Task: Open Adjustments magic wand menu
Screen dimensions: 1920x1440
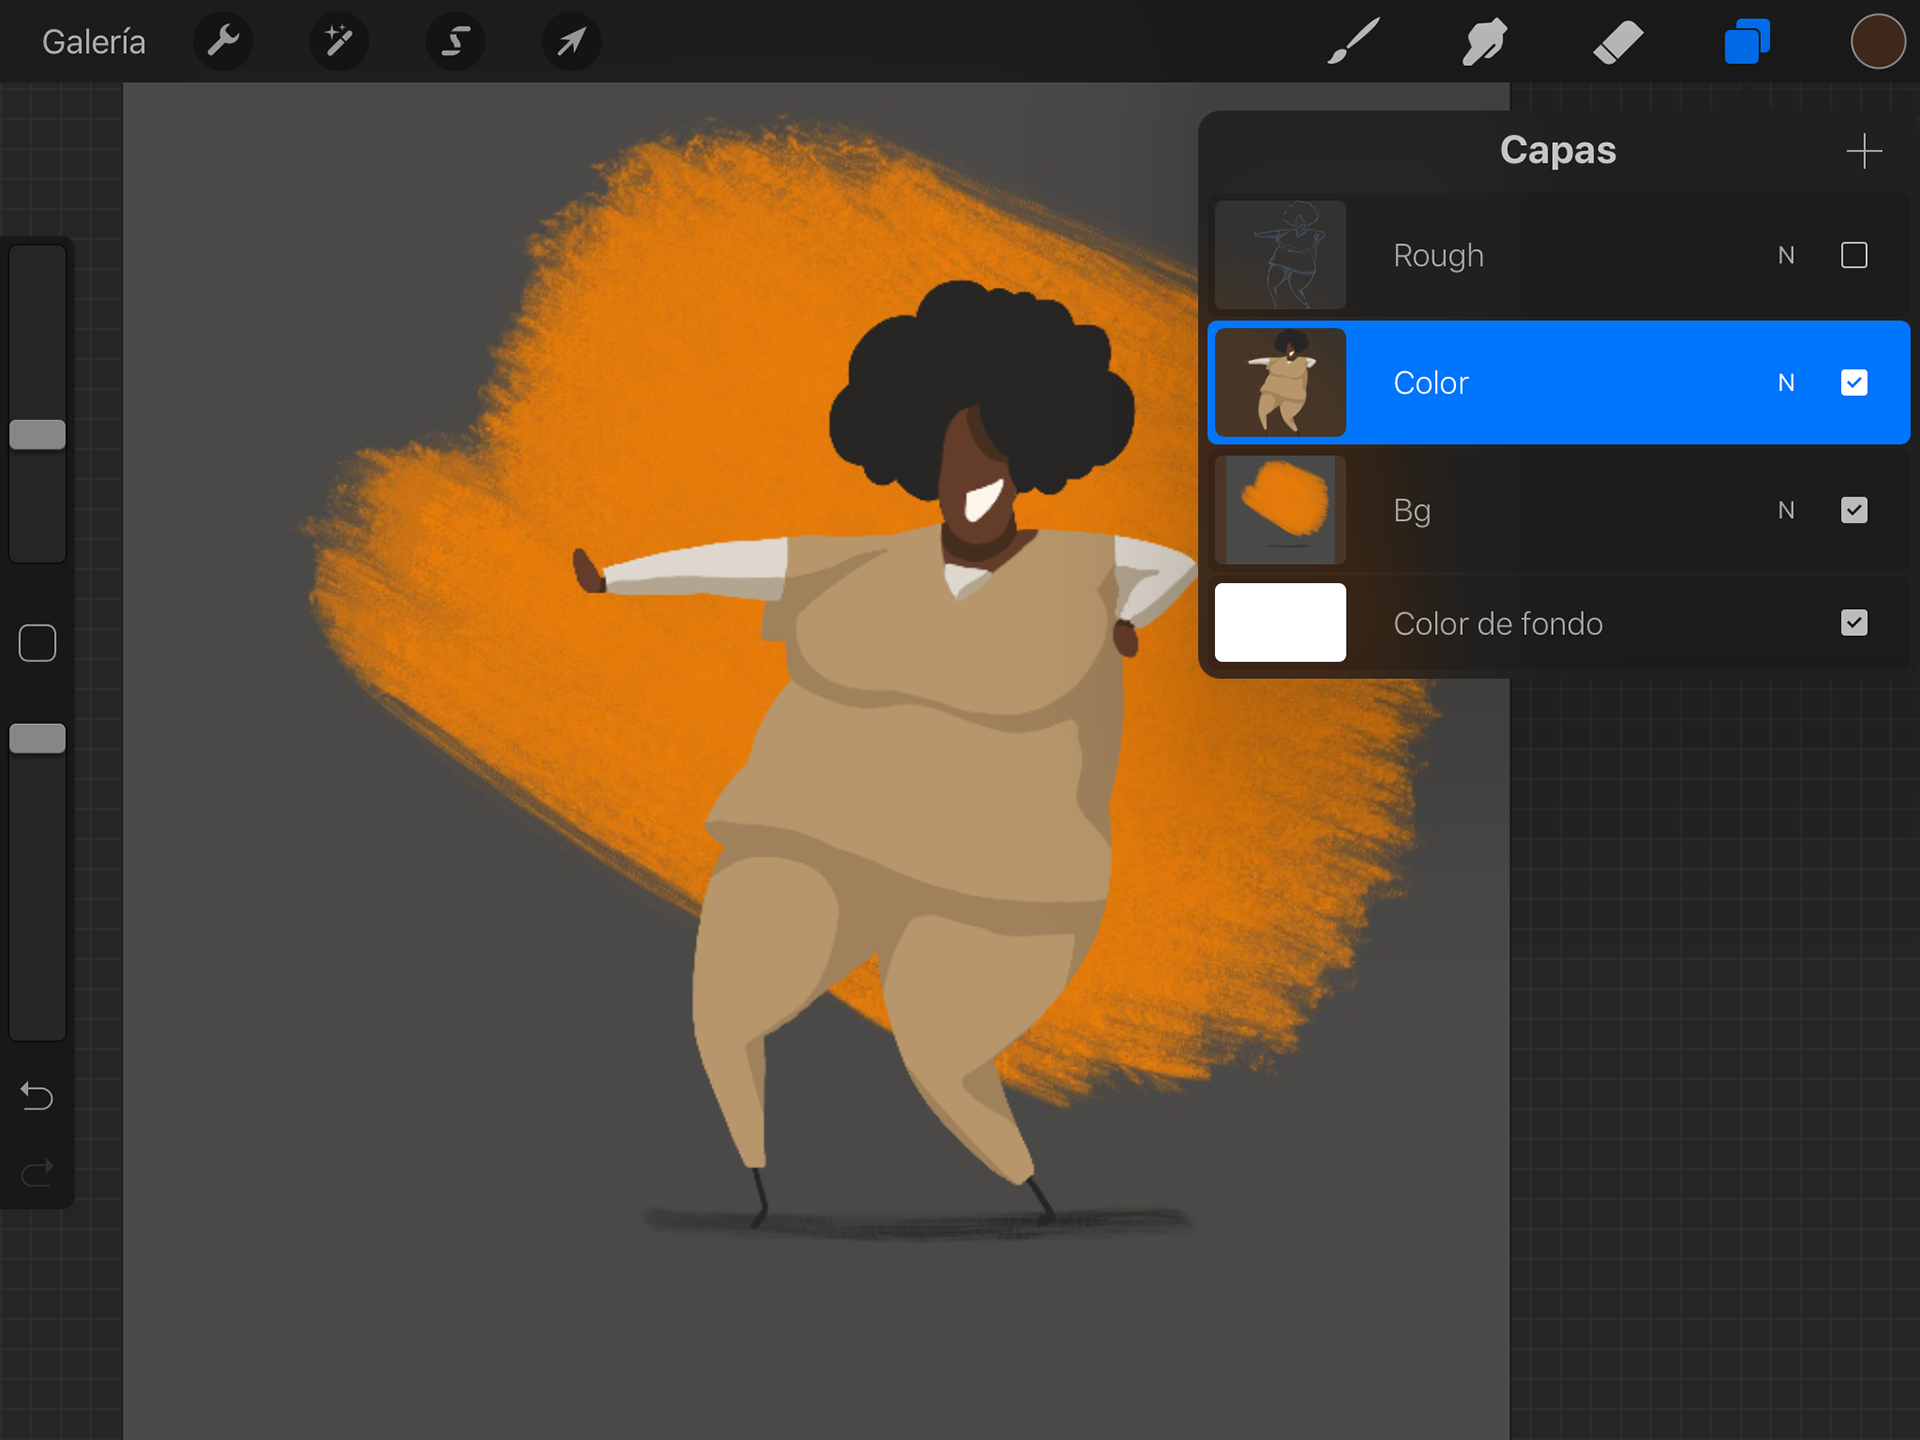Action: [x=339, y=42]
